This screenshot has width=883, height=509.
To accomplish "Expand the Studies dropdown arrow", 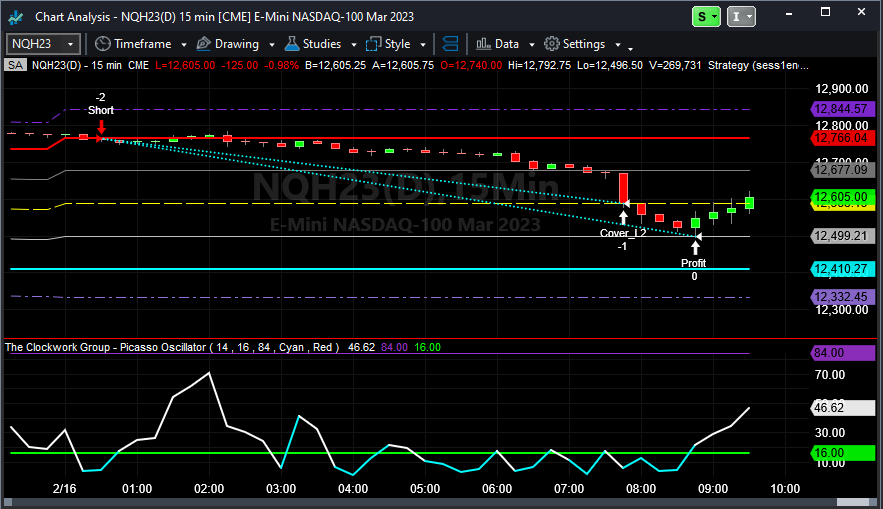I will pos(354,44).
